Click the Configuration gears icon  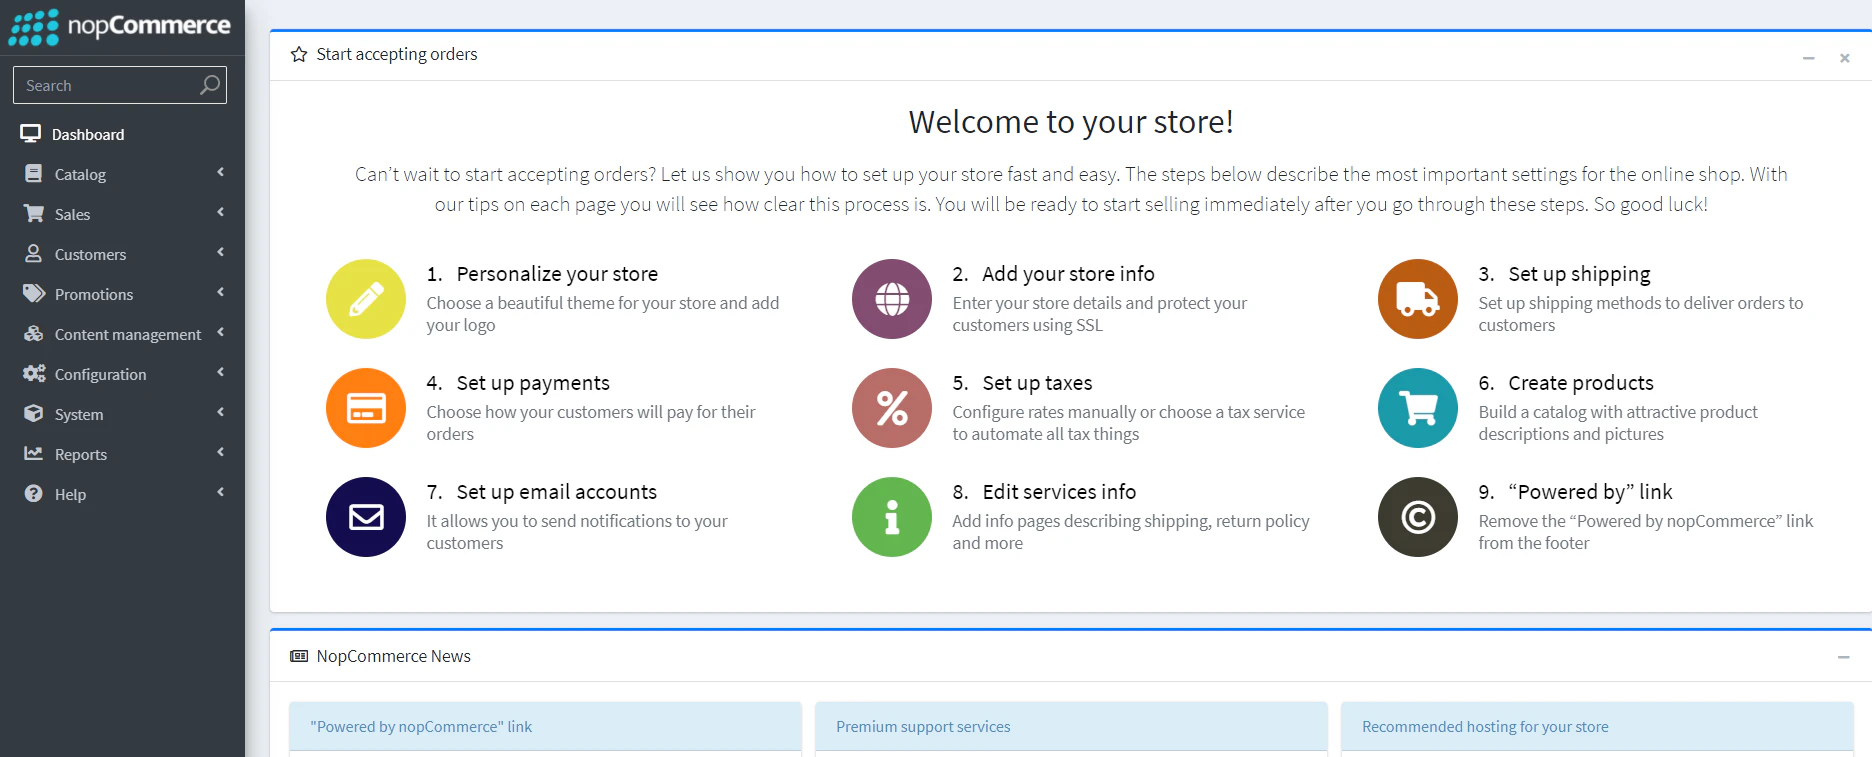click(x=34, y=373)
